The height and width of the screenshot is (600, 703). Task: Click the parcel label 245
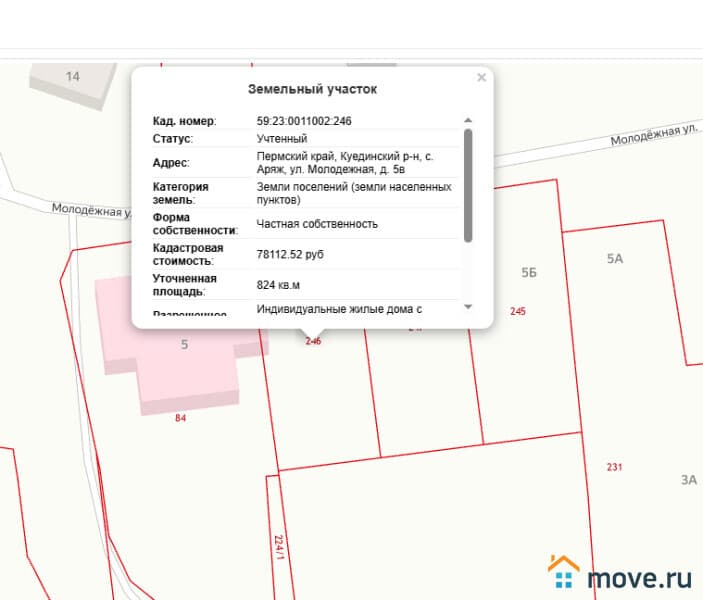pos(517,311)
